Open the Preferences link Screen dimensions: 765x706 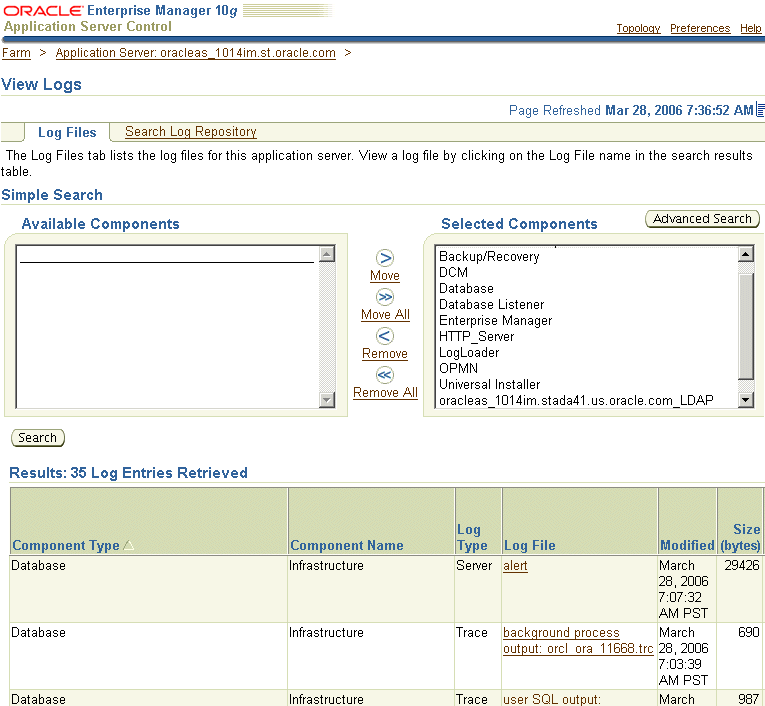(700, 28)
